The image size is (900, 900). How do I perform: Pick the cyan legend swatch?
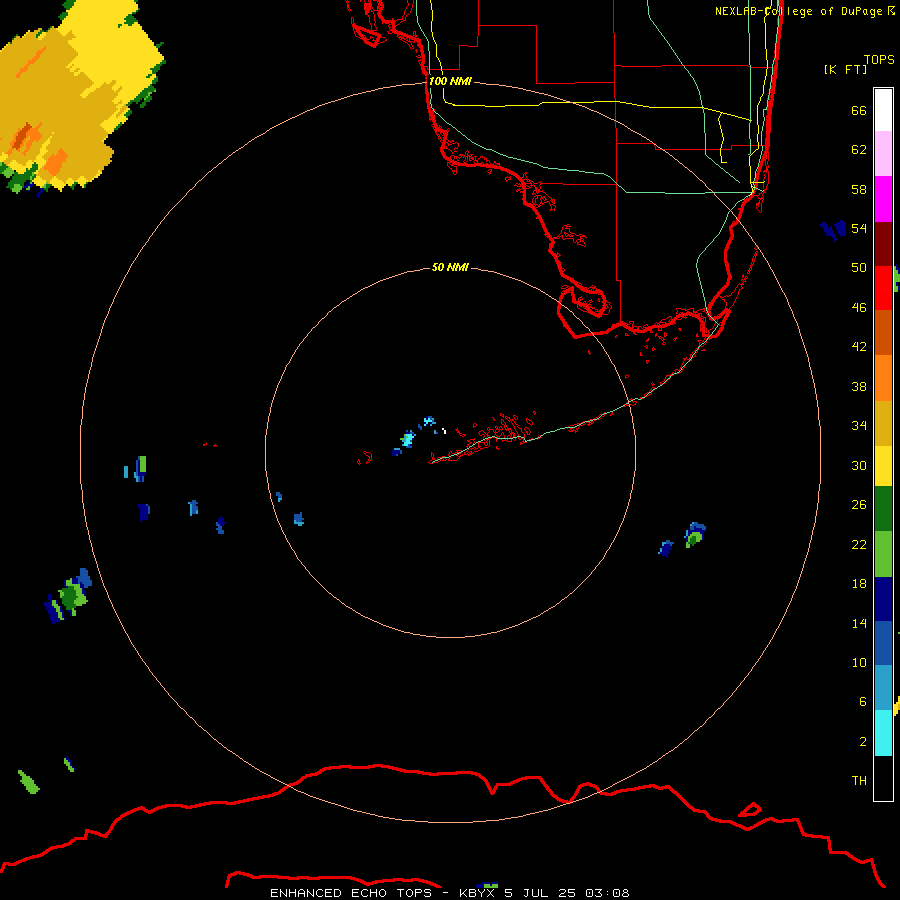point(883,733)
